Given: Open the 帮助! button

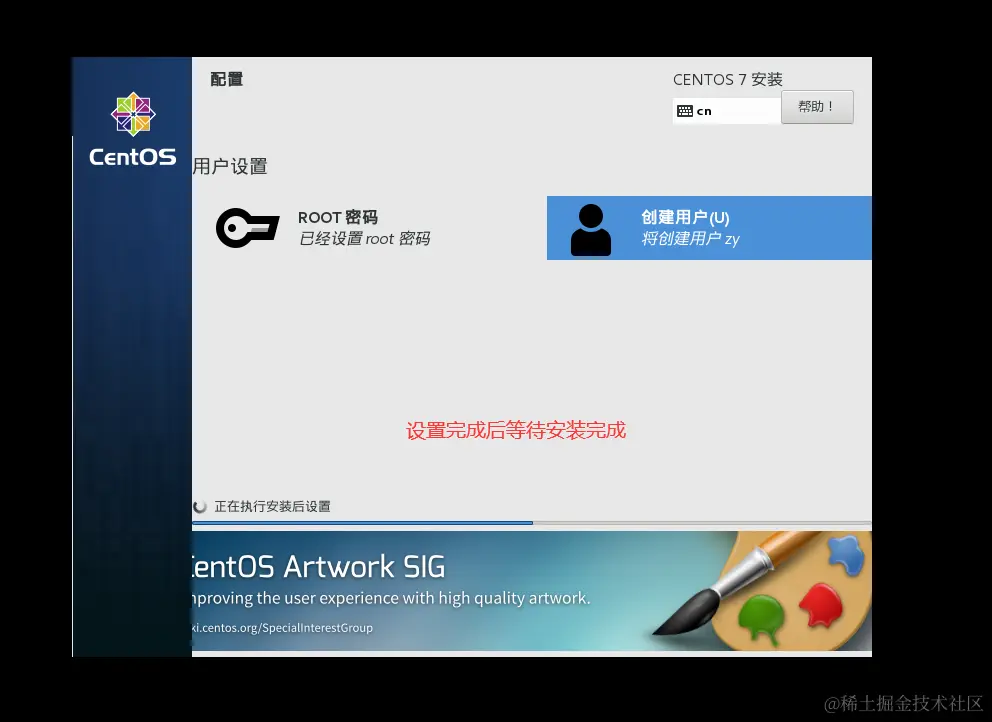Looking at the screenshot, I should click(x=817, y=107).
